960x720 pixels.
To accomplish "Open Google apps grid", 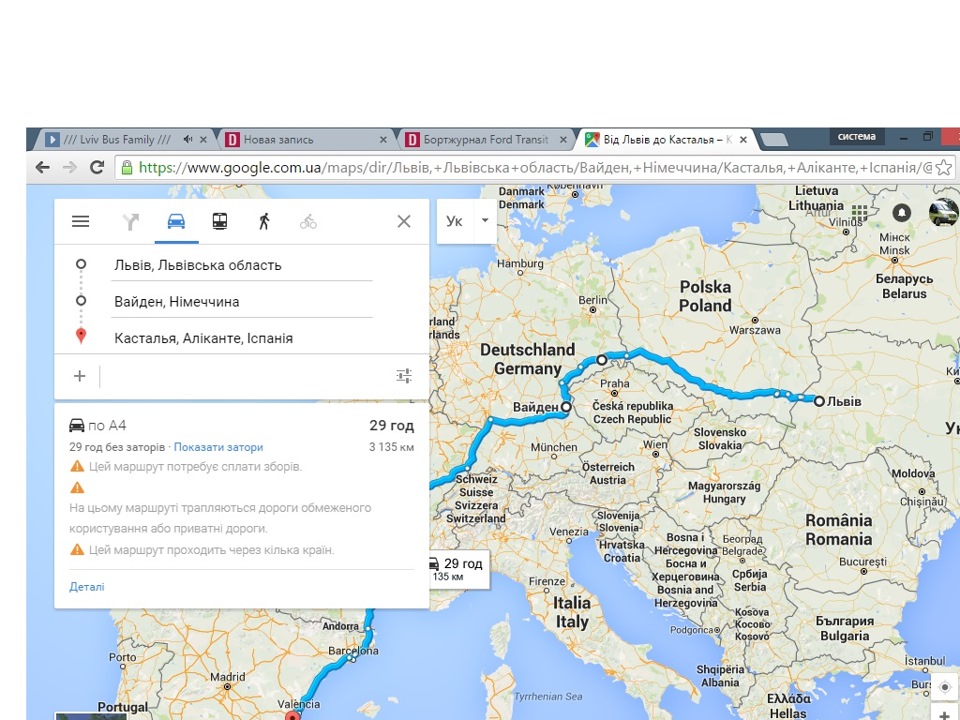I will click(860, 212).
